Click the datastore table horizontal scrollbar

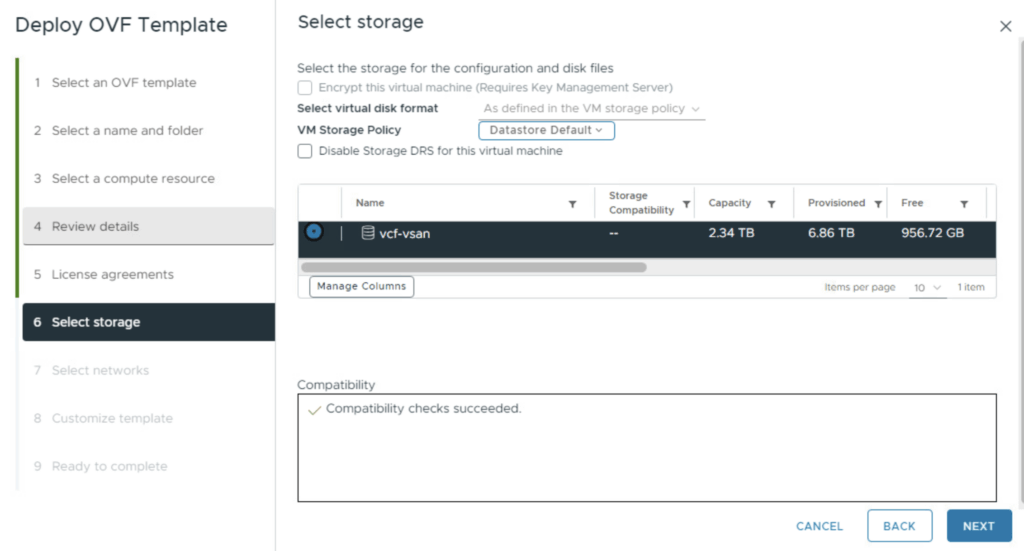(473, 267)
